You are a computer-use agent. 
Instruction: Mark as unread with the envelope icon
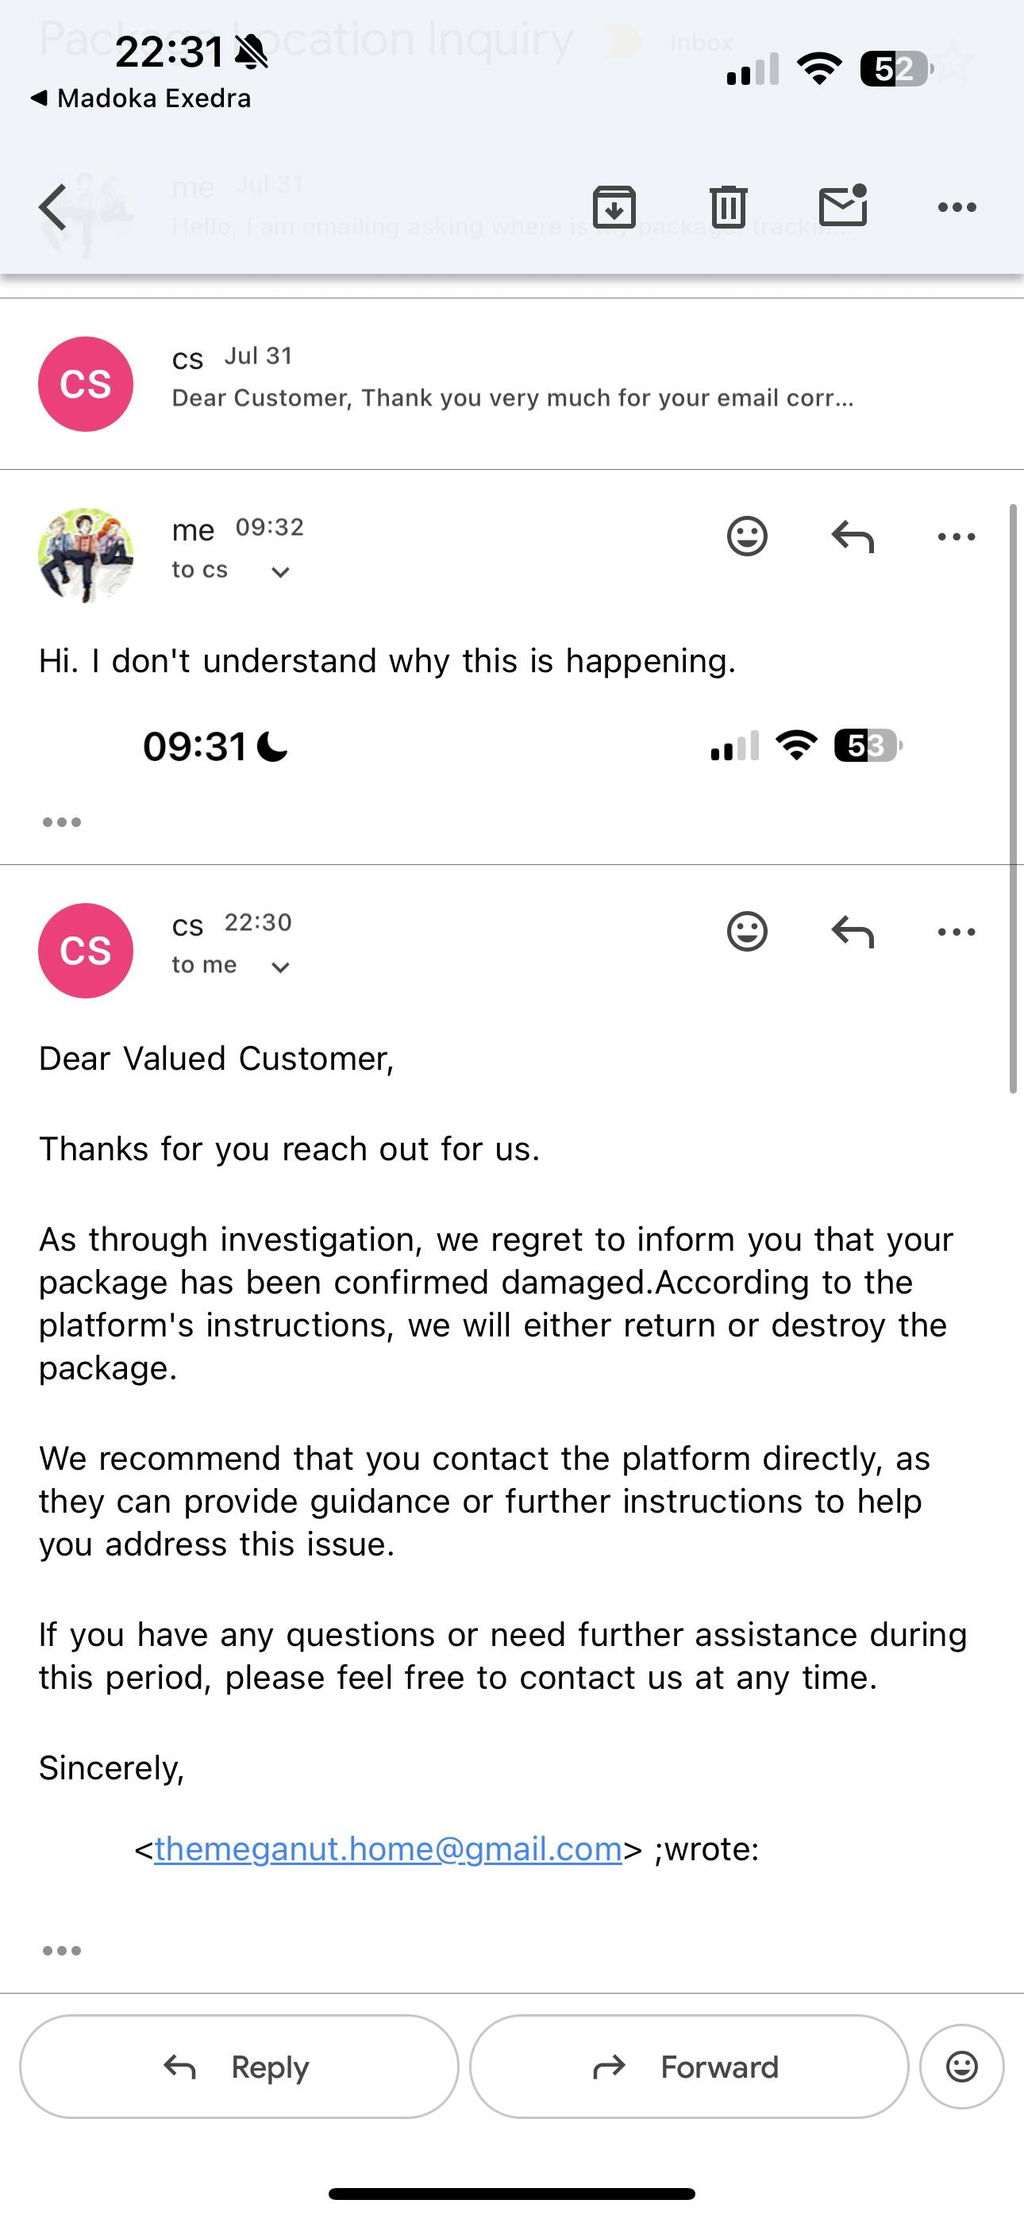[843, 205]
